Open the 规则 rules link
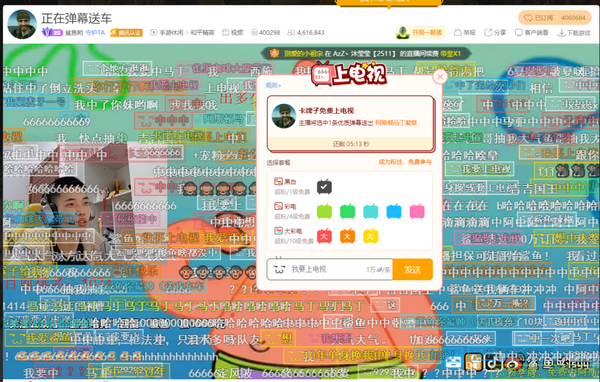 (273, 85)
